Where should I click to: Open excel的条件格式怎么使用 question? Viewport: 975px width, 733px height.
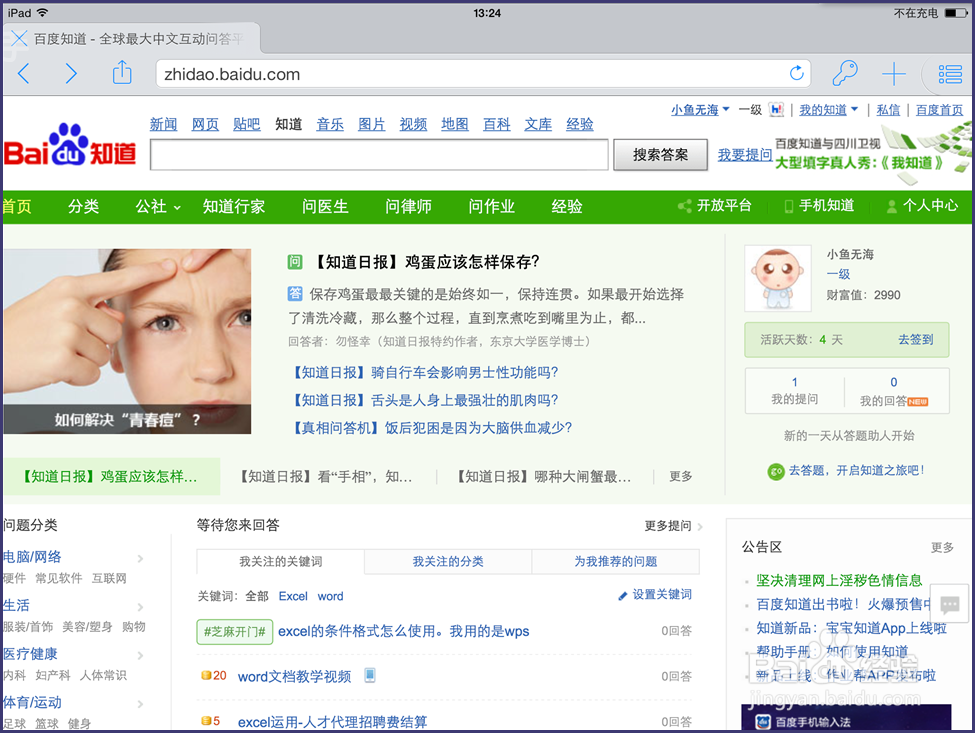(x=404, y=631)
